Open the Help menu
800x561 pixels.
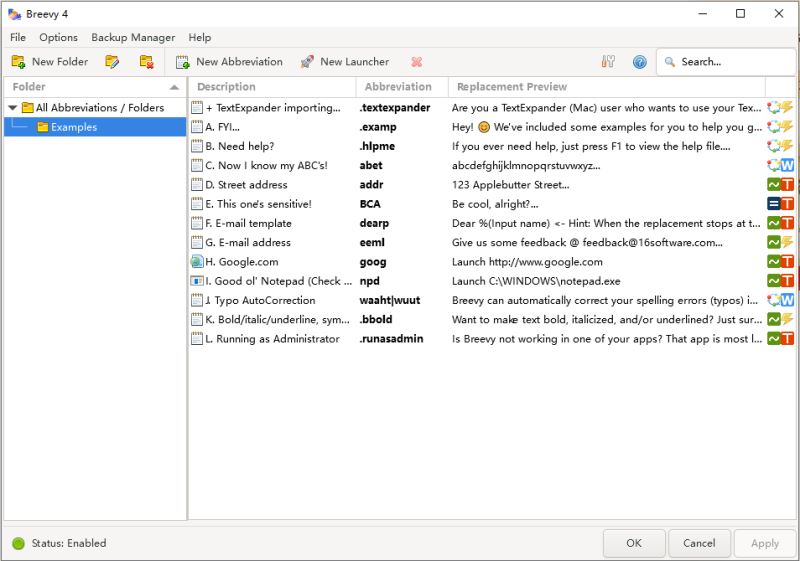(x=199, y=37)
